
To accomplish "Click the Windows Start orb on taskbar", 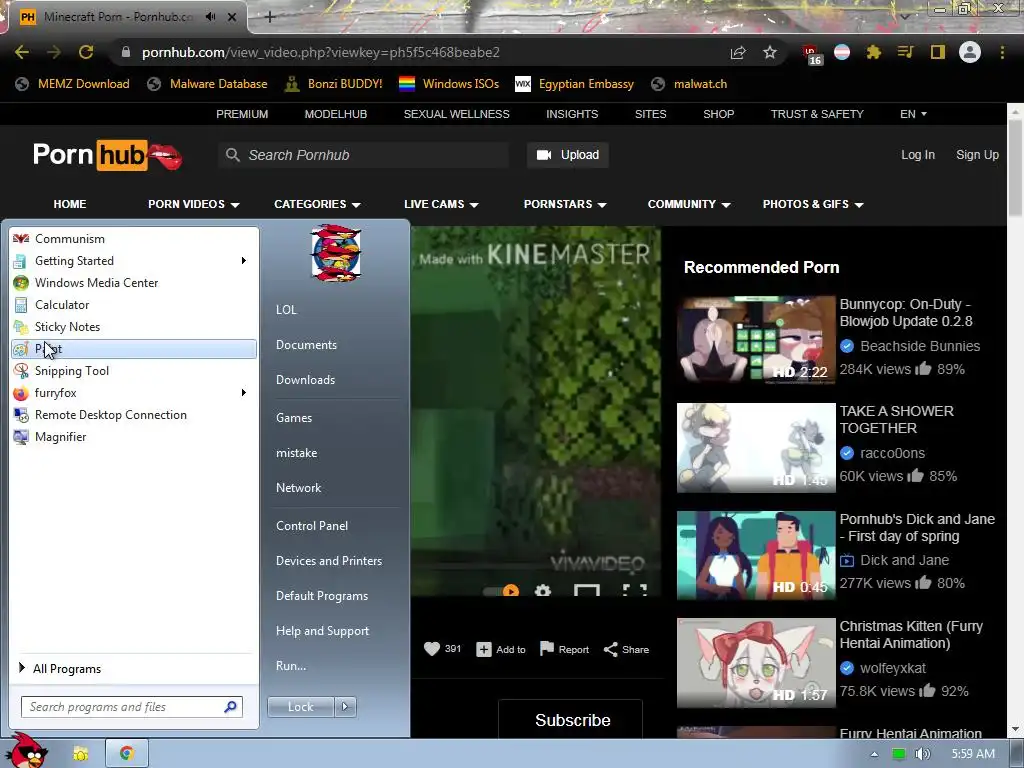I will [x=27, y=751].
